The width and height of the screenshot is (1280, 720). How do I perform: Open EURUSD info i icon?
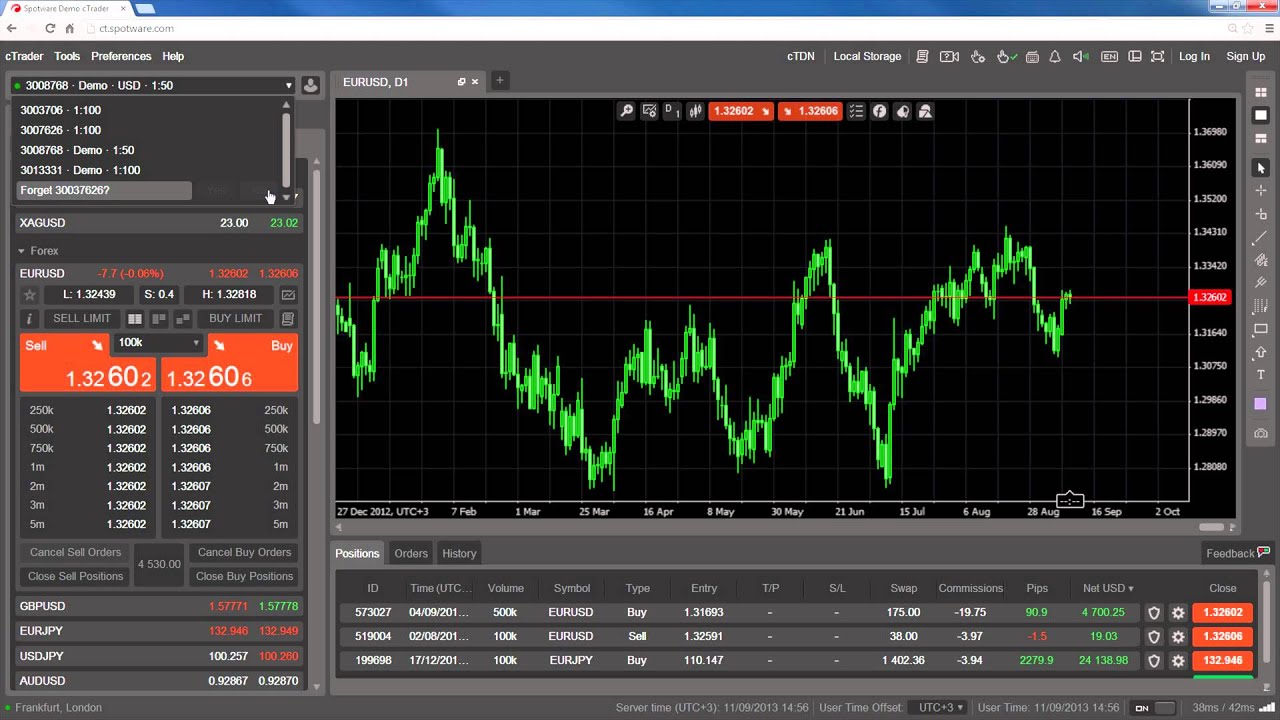click(x=29, y=319)
